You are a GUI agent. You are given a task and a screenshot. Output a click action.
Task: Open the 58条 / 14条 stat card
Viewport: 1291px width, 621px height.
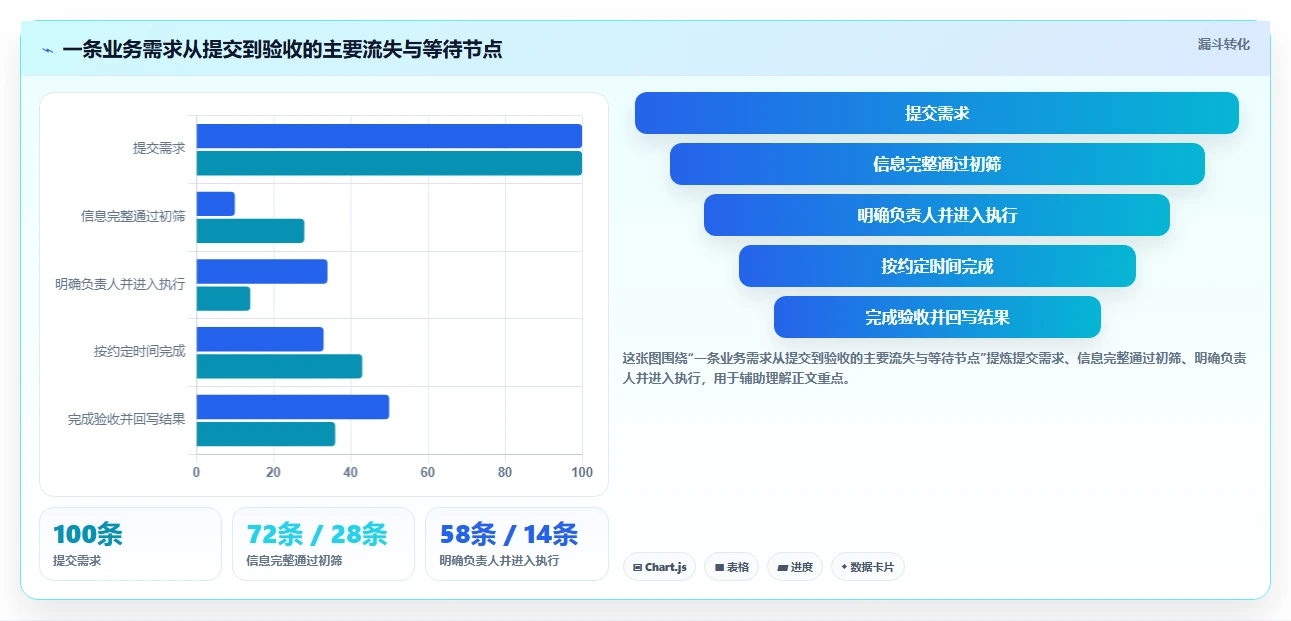click(517, 544)
